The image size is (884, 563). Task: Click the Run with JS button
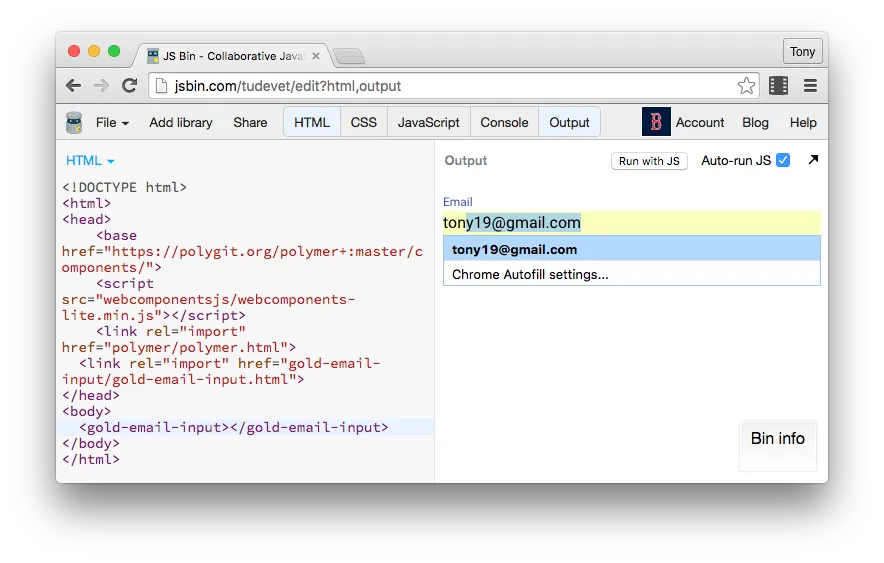649,161
